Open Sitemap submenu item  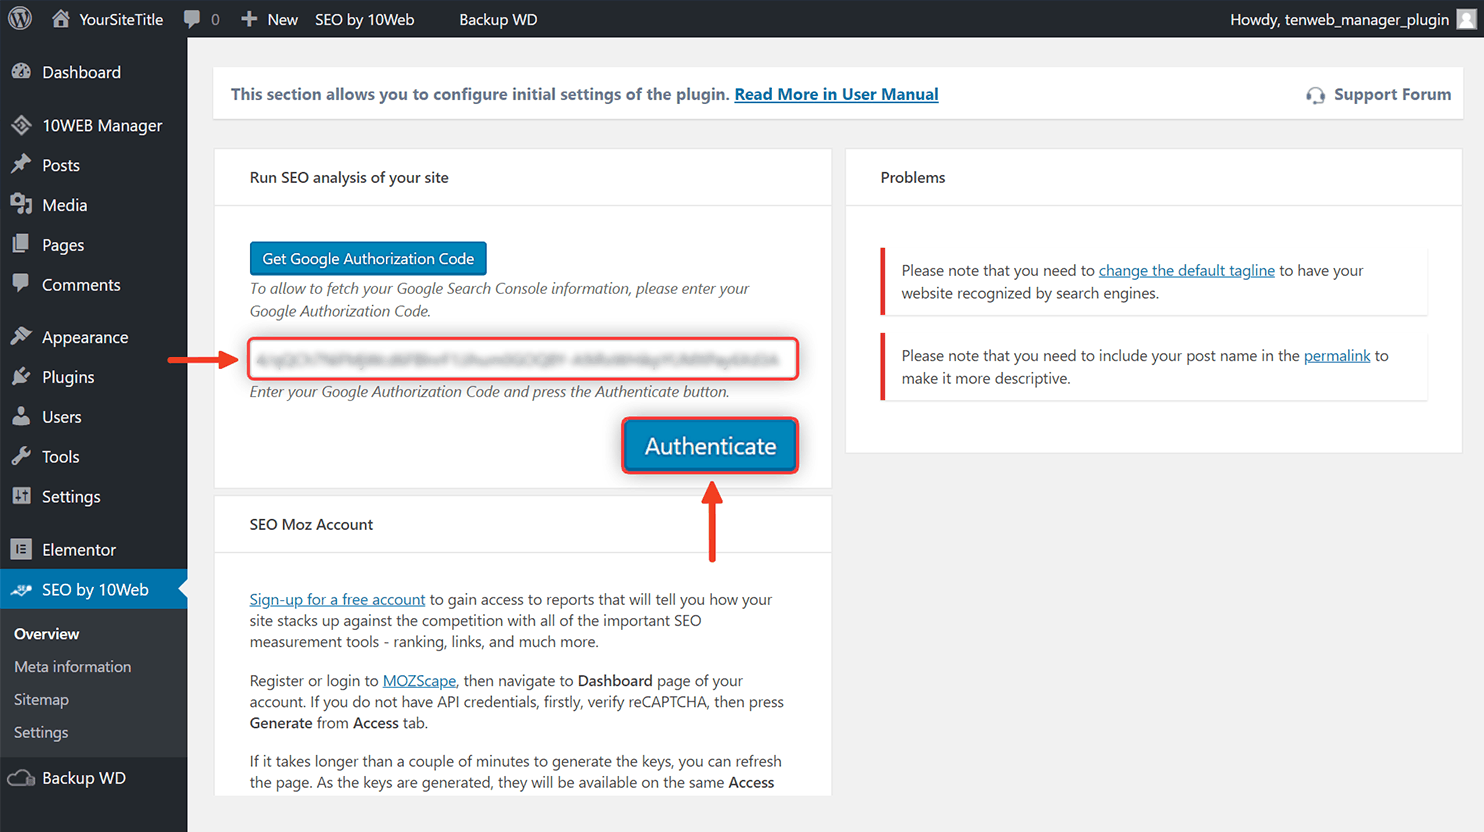pyautogui.click(x=41, y=700)
